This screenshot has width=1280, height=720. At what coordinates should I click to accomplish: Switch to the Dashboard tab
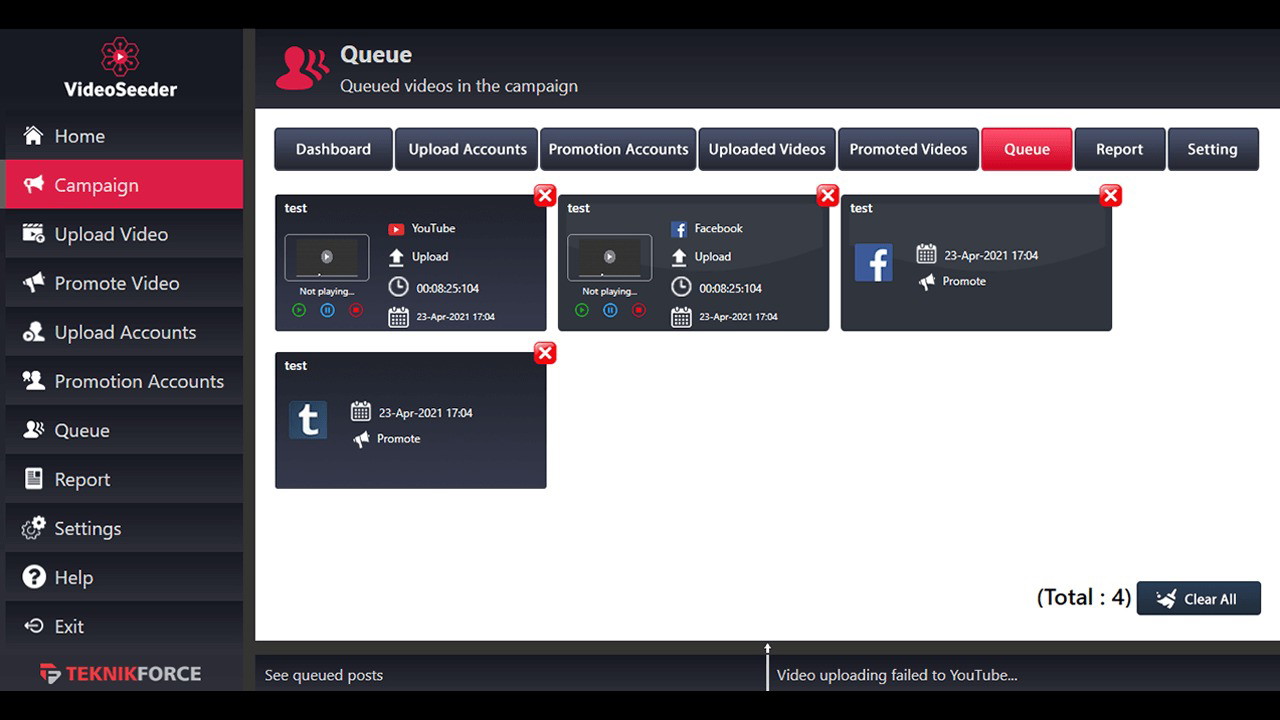point(333,149)
